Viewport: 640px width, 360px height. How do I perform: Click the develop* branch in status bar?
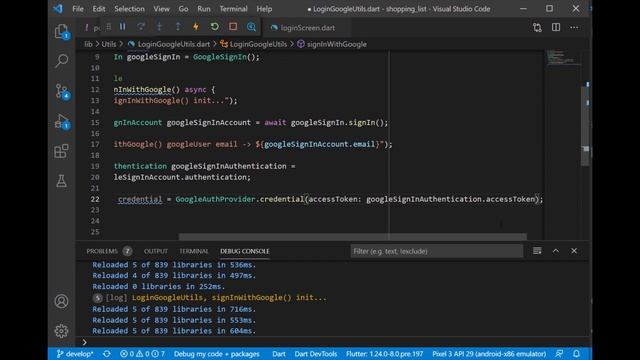(x=75, y=354)
